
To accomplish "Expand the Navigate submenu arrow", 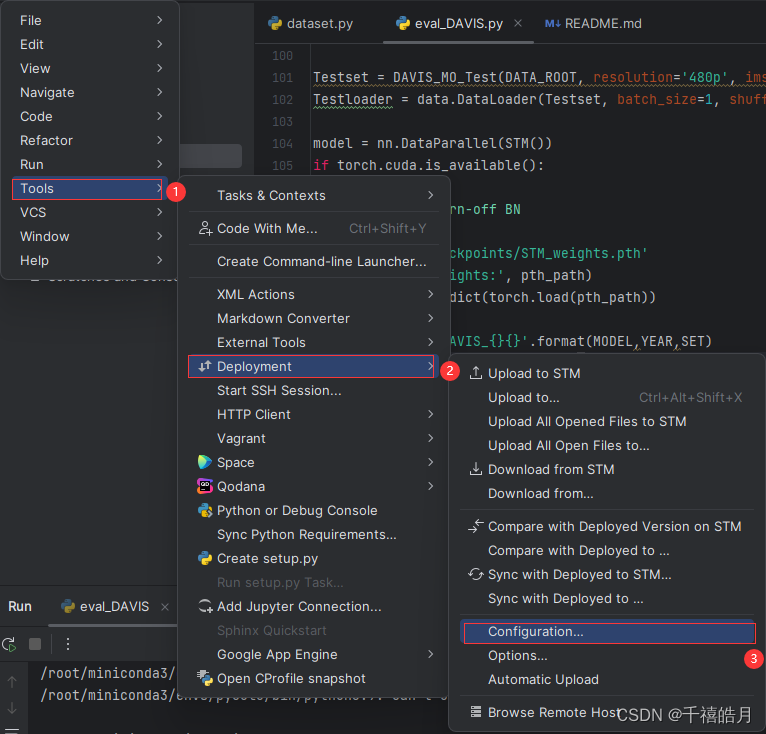I will (159, 91).
